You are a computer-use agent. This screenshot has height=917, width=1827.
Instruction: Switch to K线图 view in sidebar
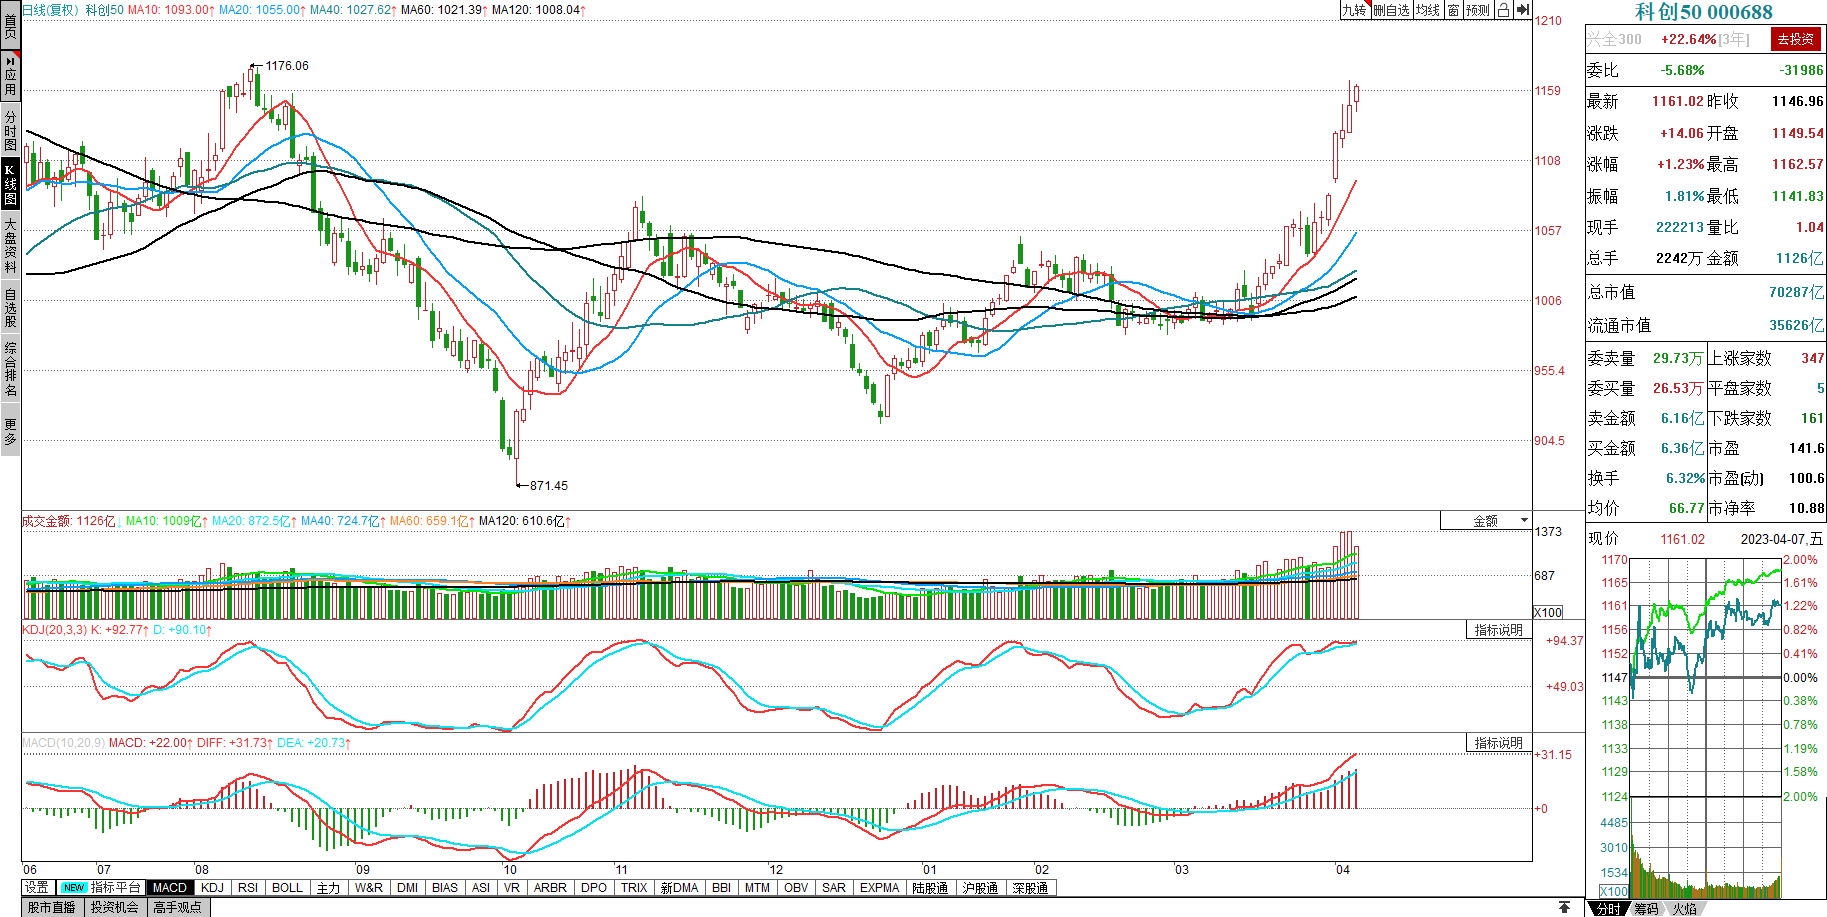point(10,184)
